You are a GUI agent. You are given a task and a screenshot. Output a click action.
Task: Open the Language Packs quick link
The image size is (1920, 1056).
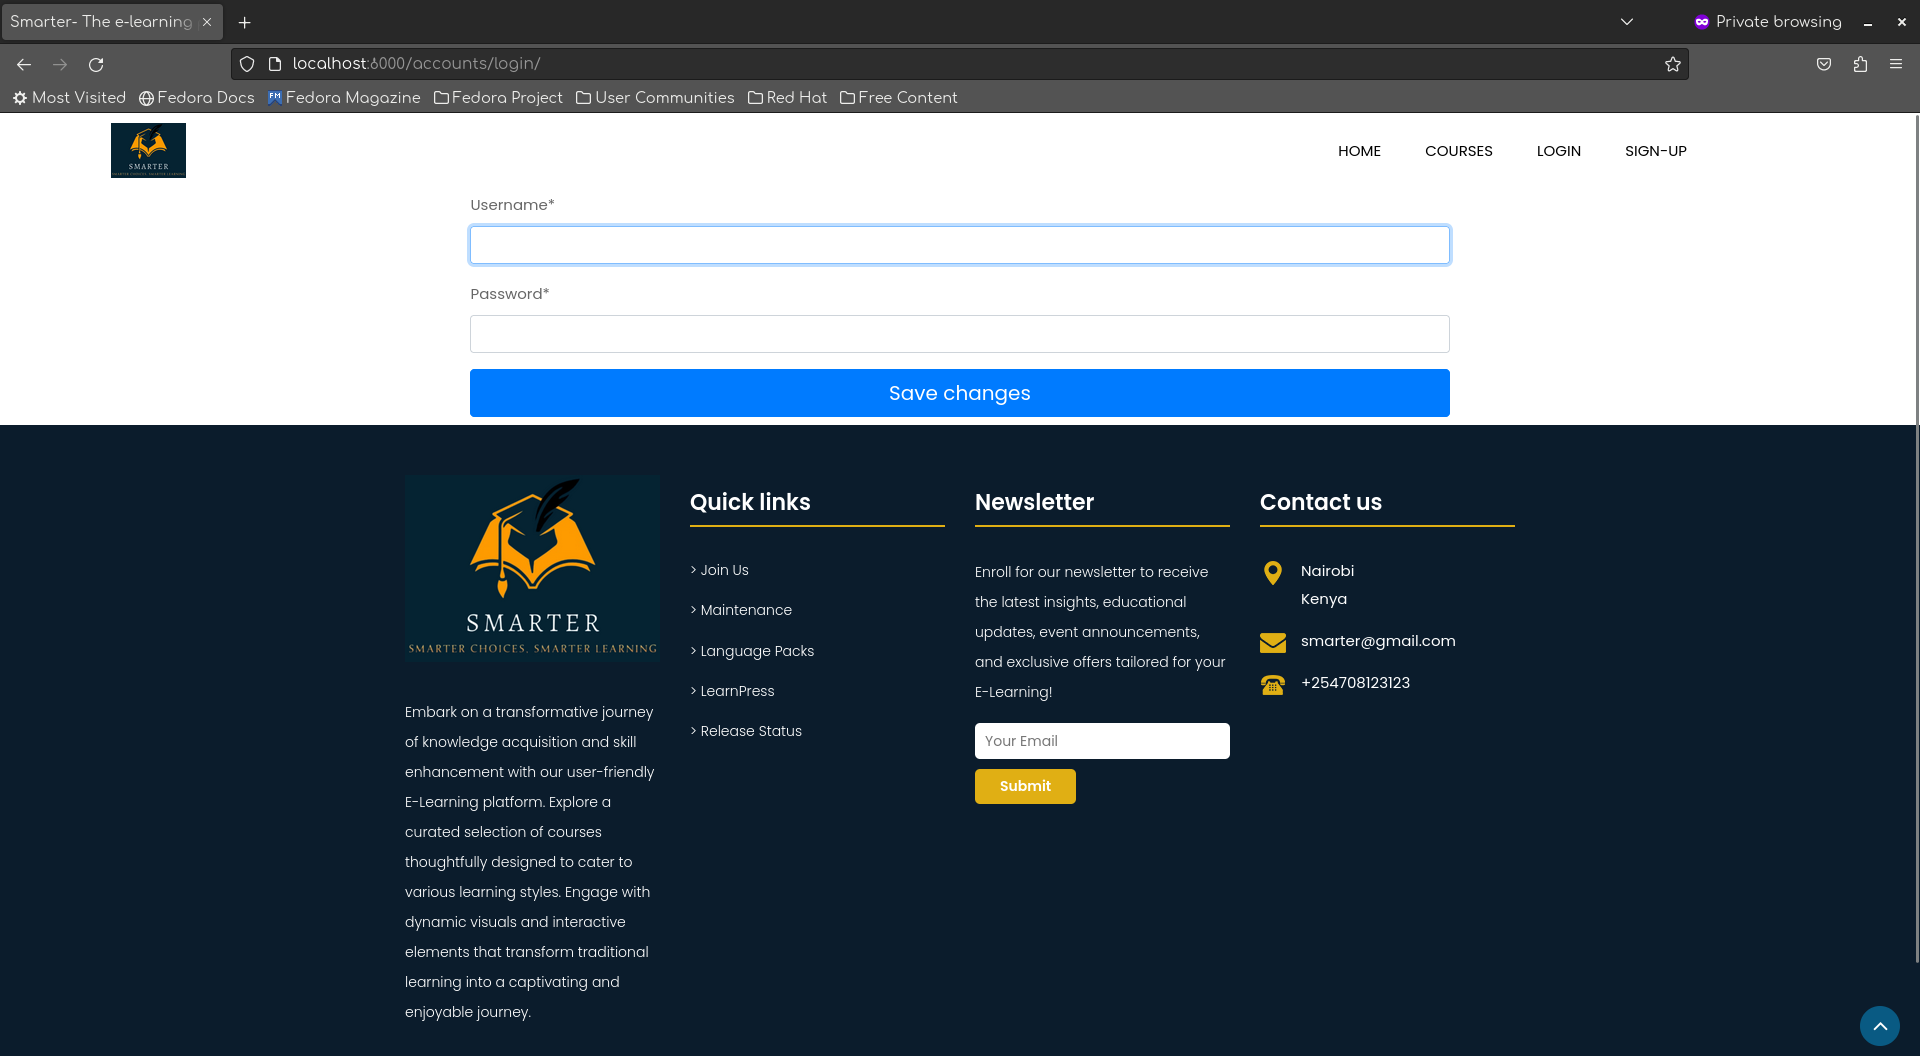coord(757,651)
